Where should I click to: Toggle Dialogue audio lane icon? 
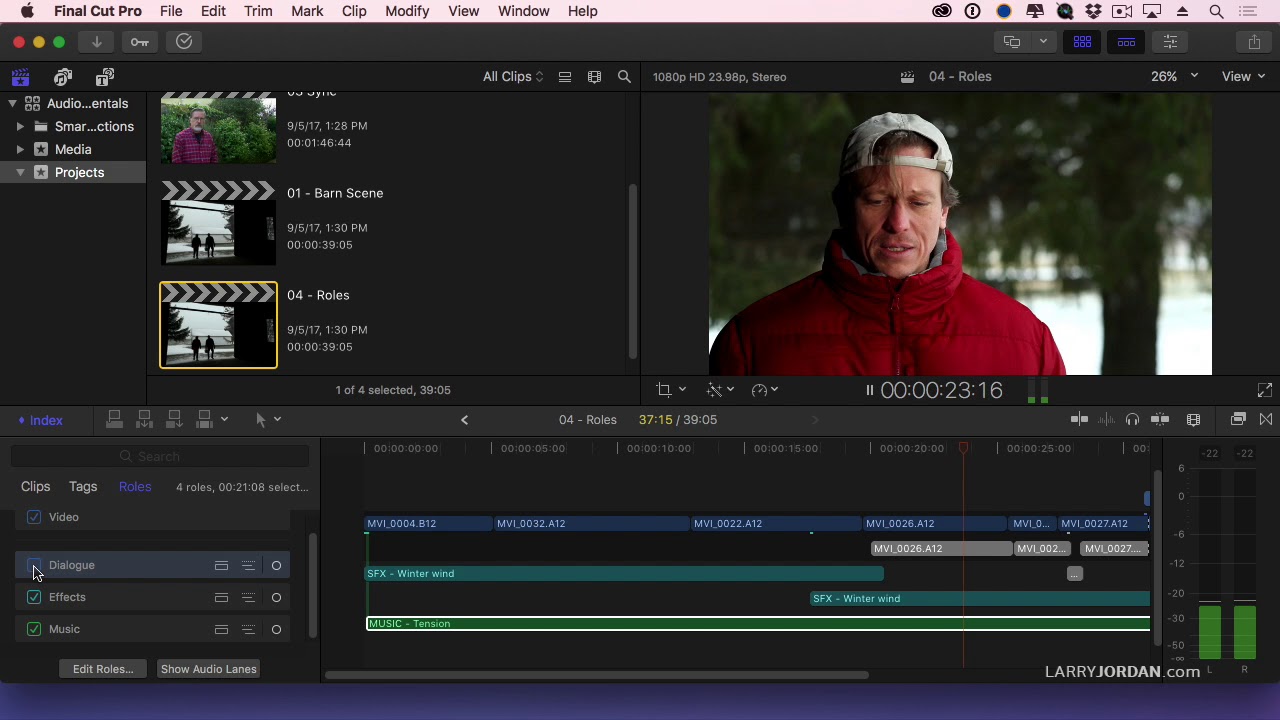[x=221, y=565]
